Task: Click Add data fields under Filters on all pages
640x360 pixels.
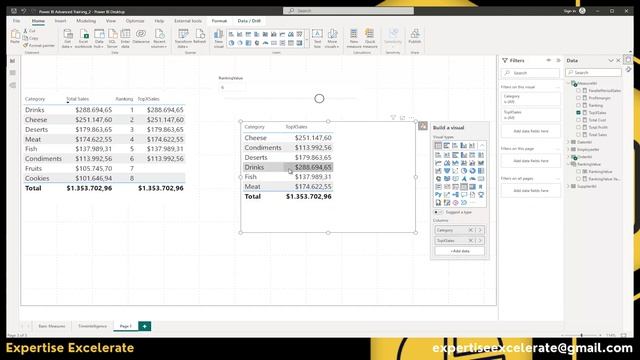Action: tap(531, 191)
